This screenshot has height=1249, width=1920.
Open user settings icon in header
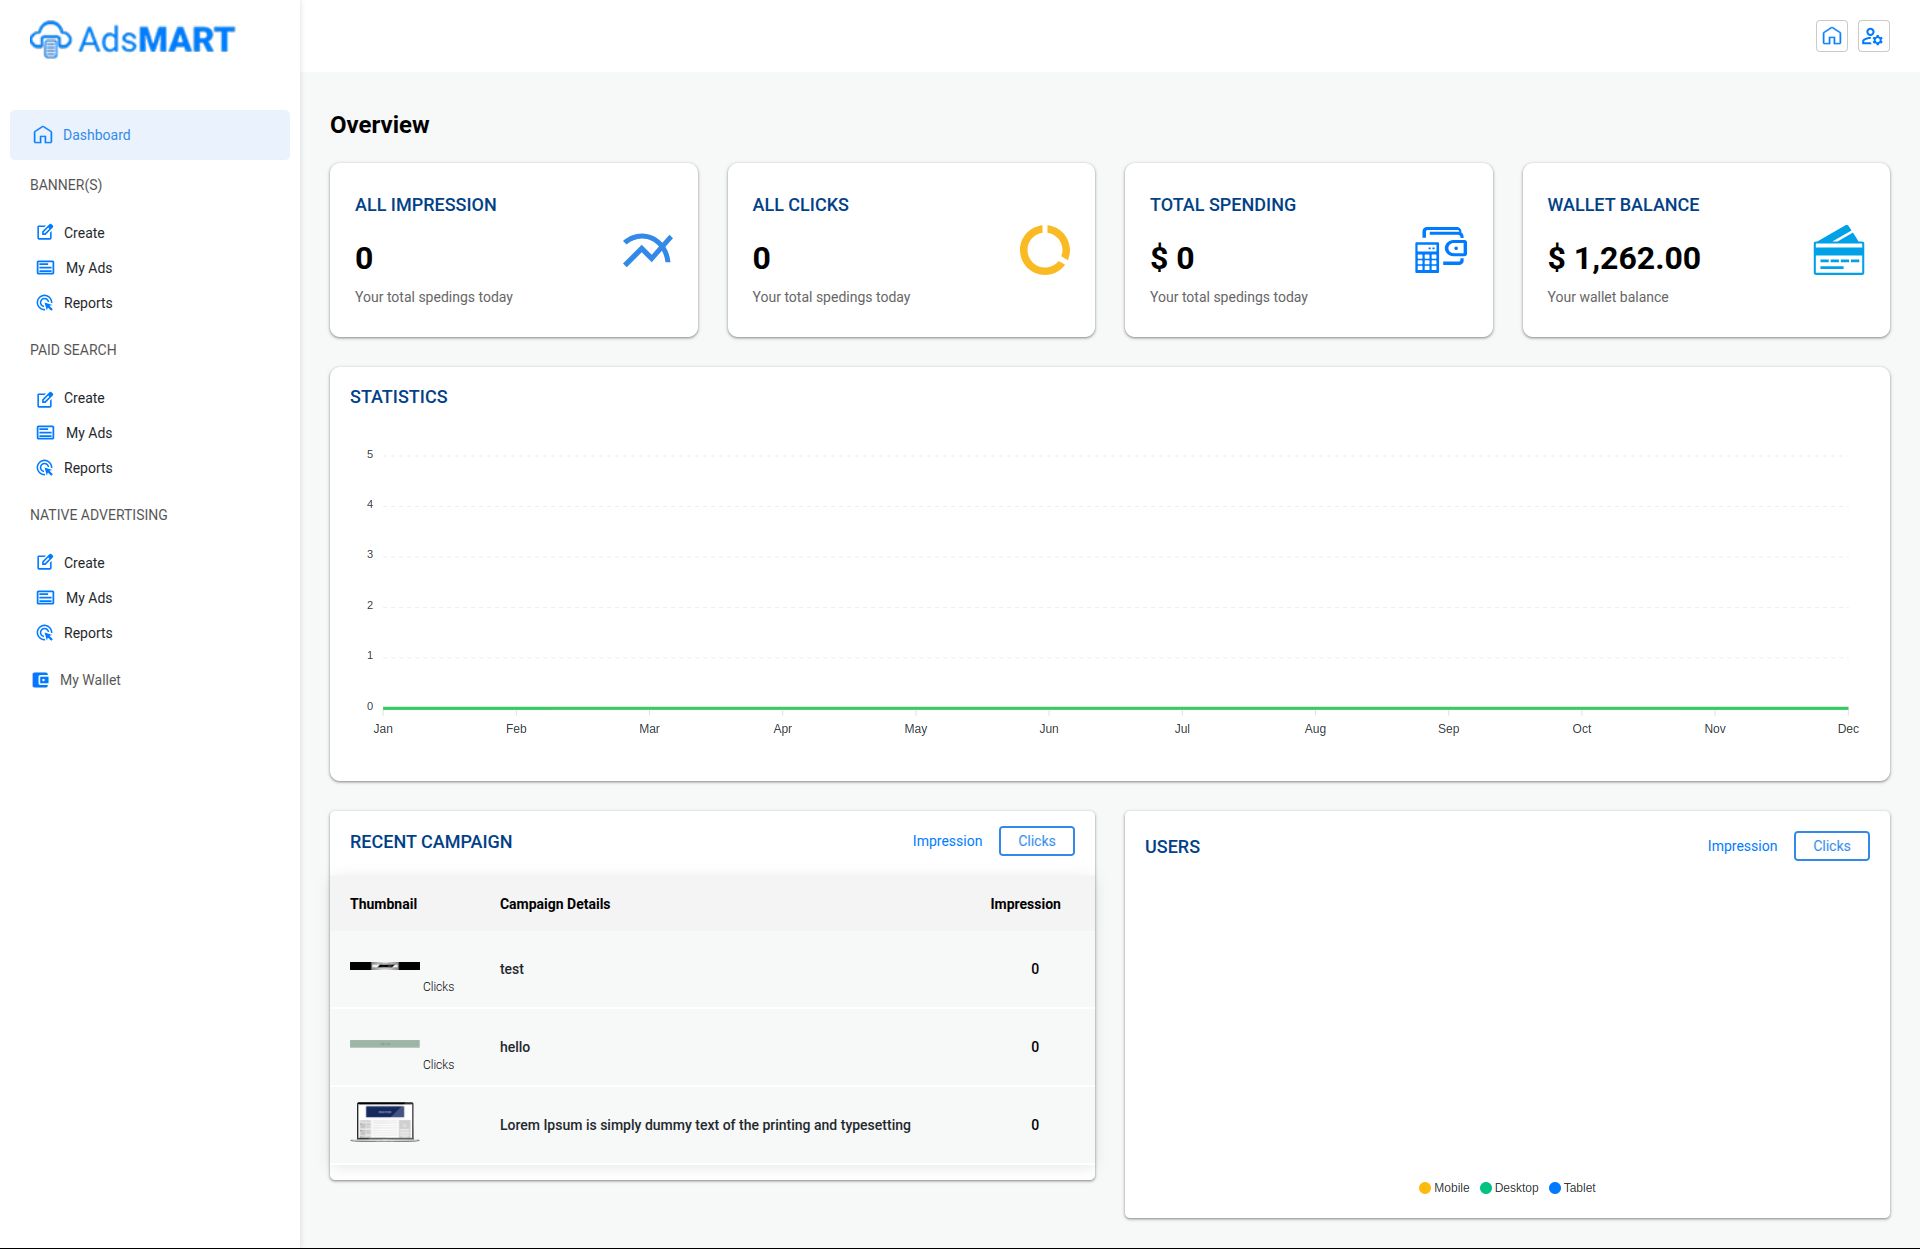(1872, 37)
